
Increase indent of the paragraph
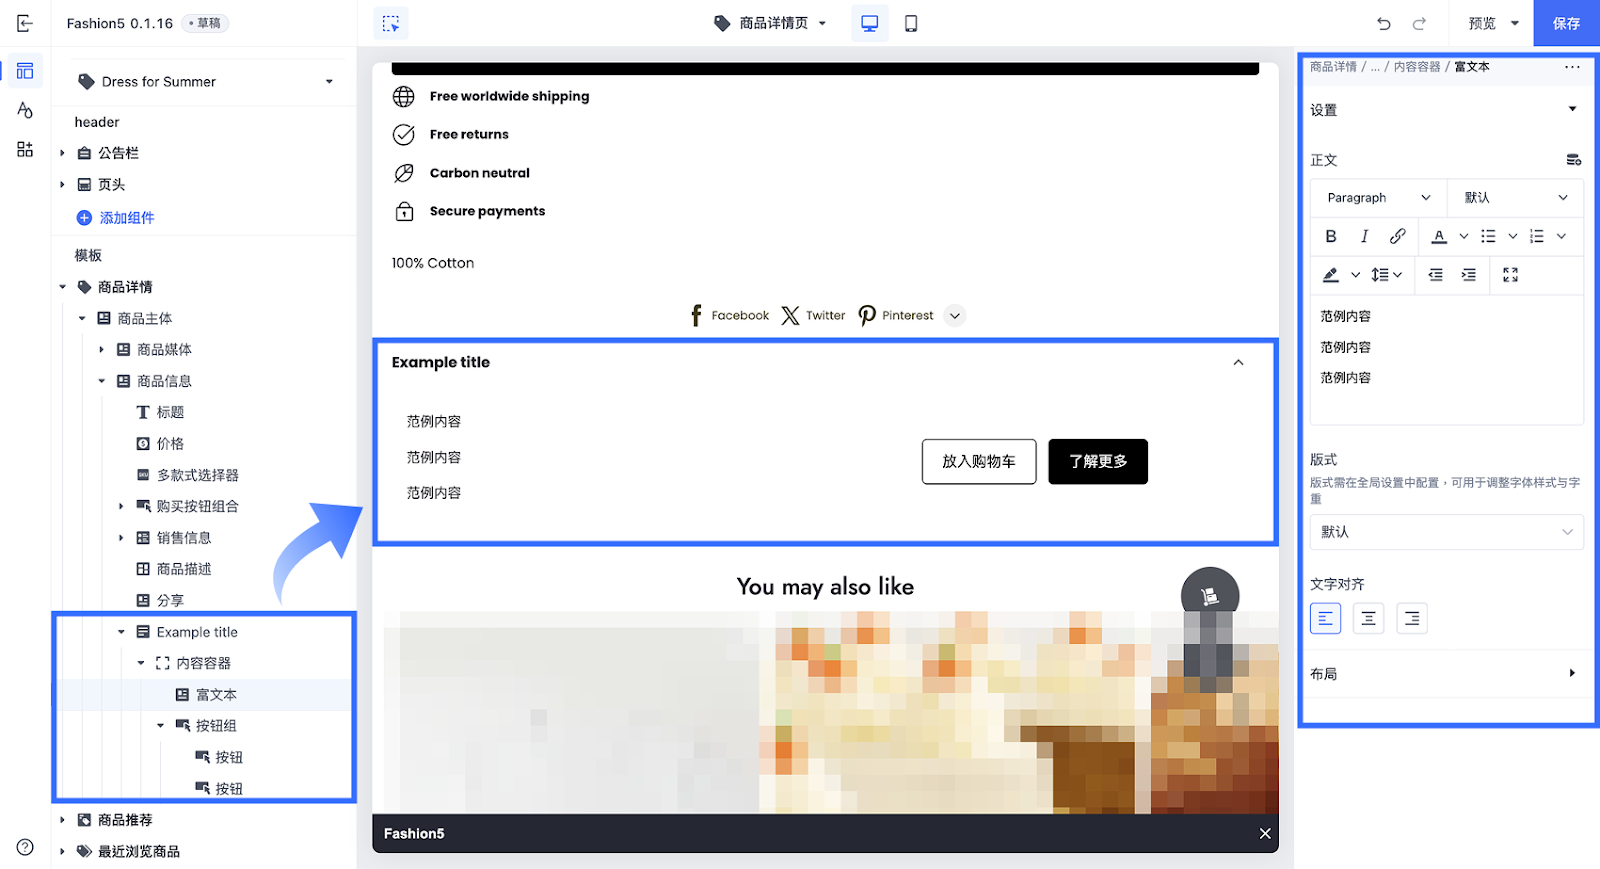(1468, 274)
